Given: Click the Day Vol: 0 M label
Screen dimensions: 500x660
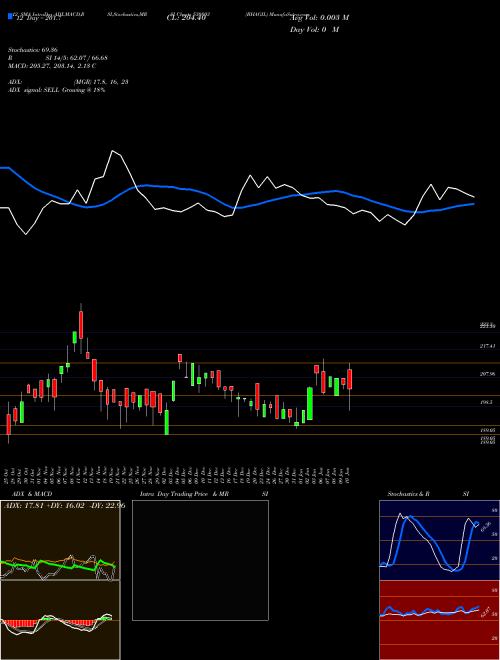Looking at the screenshot, I should pos(314,30).
